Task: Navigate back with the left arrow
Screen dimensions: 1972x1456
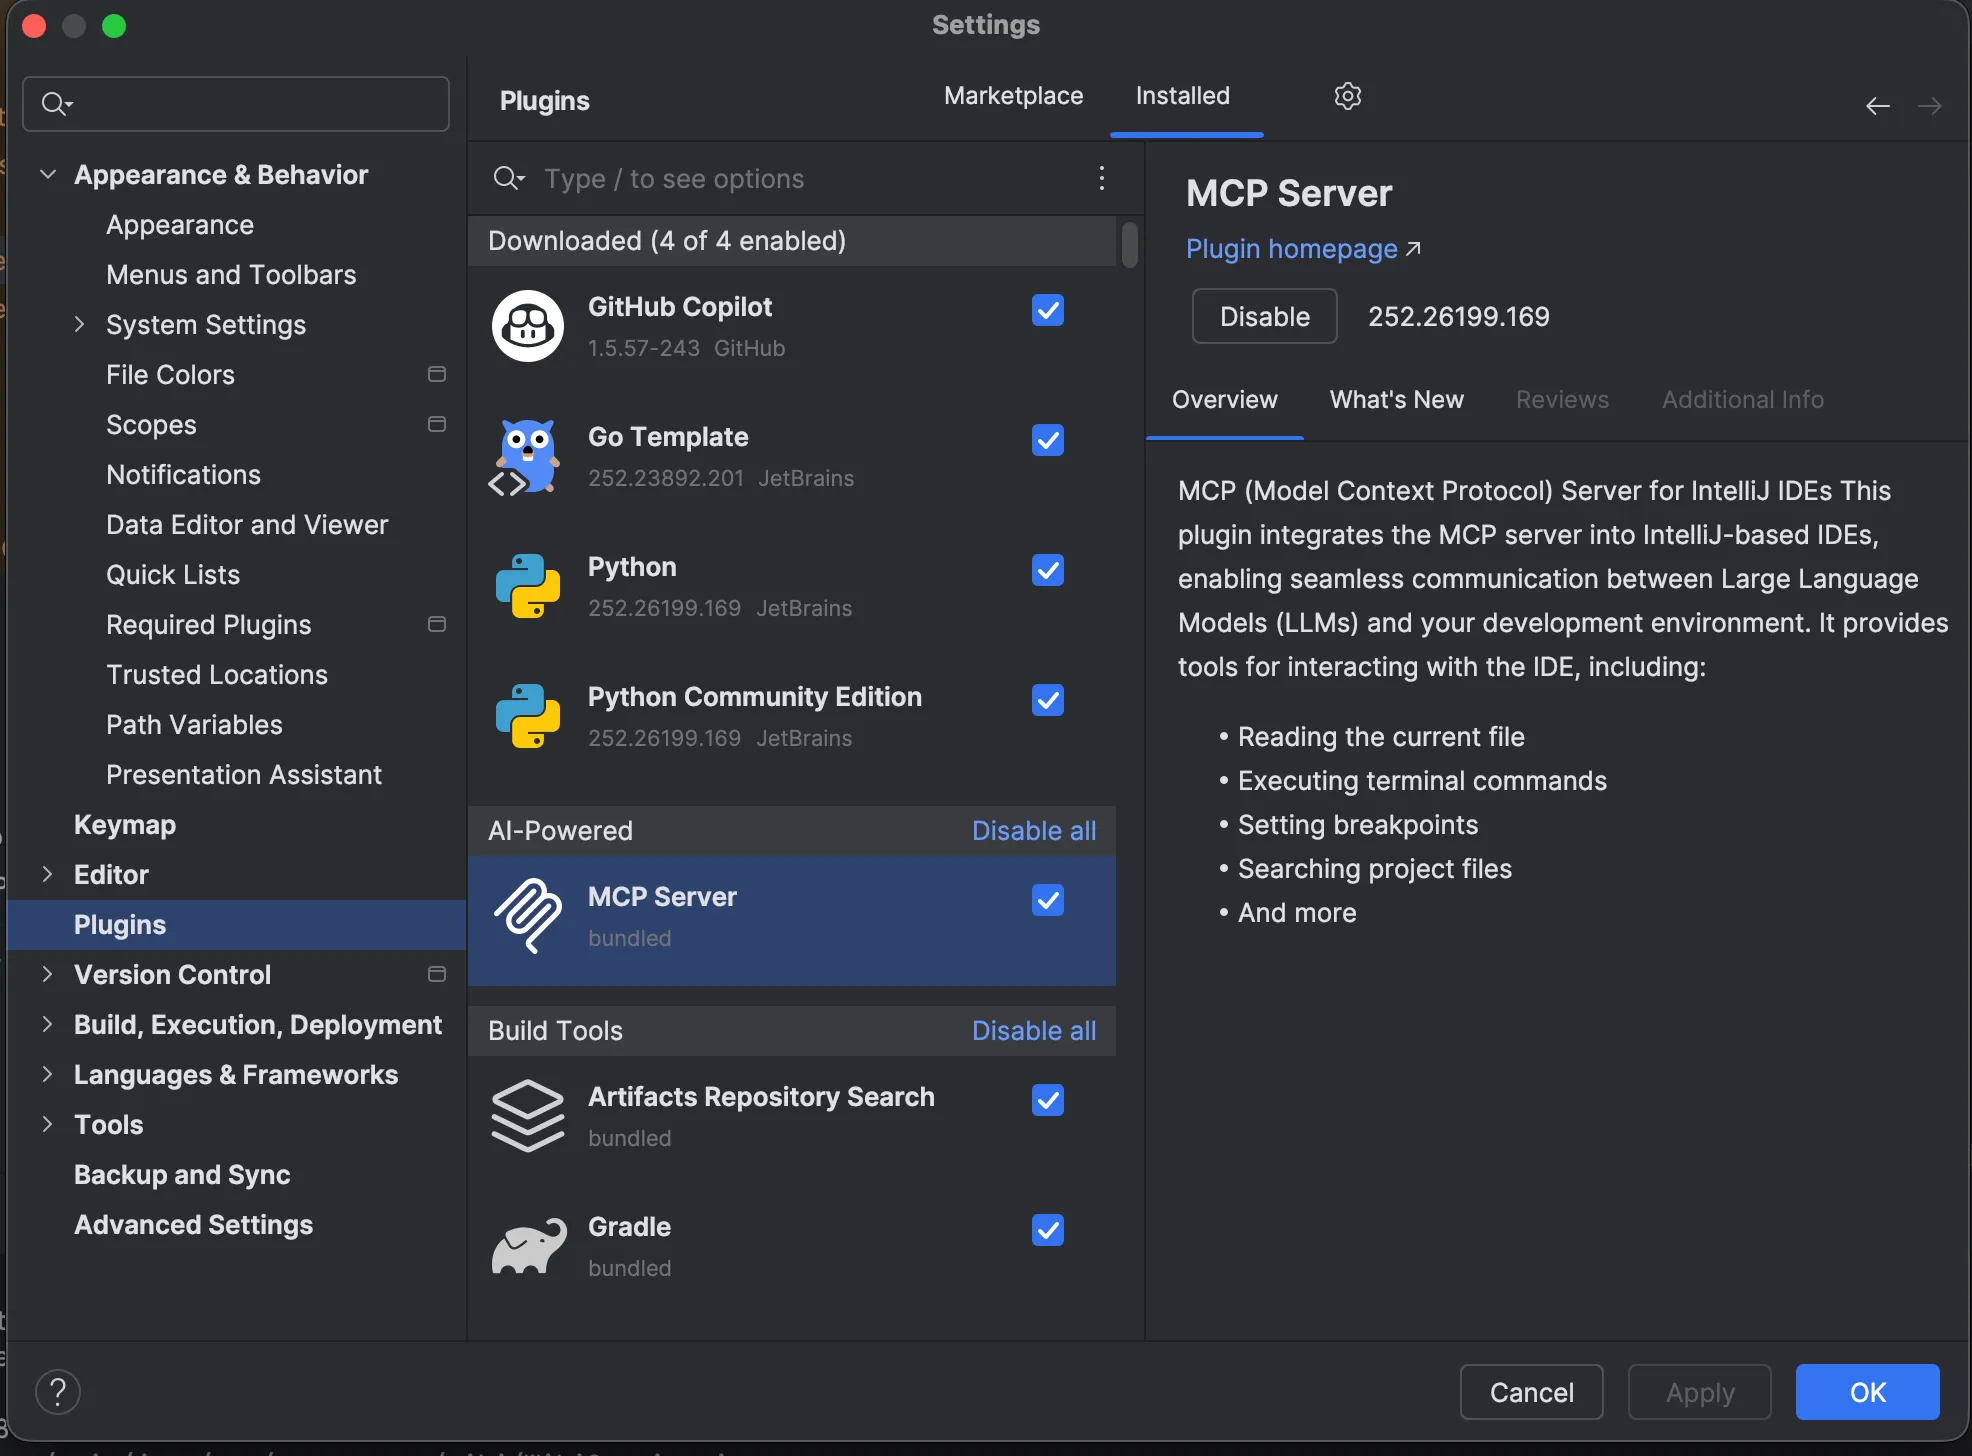Action: (x=1877, y=106)
